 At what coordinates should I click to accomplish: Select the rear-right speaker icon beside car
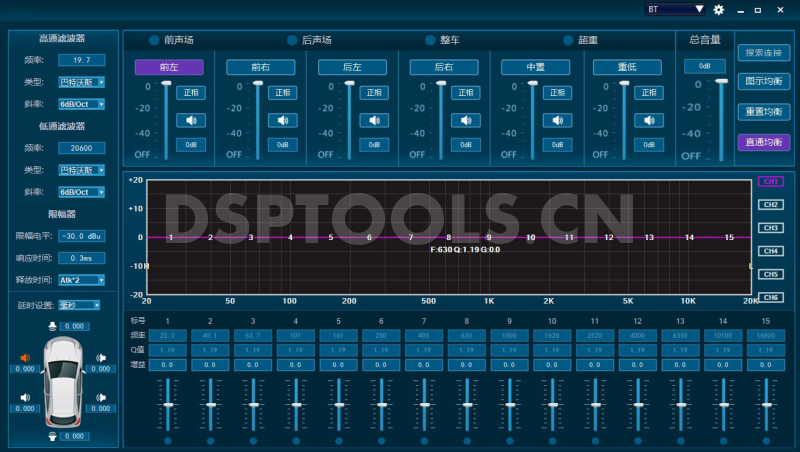(x=101, y=397)
